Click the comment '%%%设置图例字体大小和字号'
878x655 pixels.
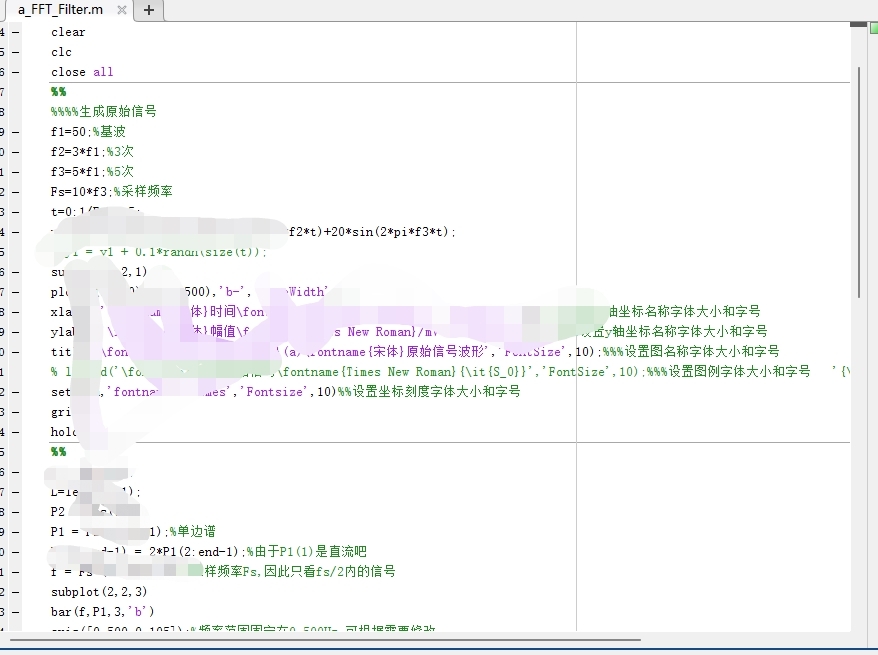[x=728, y=371]
